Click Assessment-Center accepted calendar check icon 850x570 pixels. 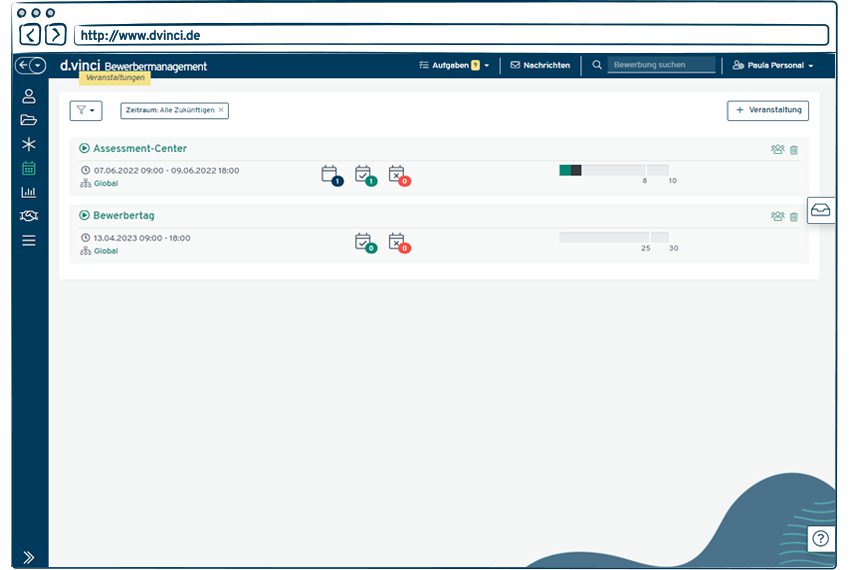coord(365,175)
